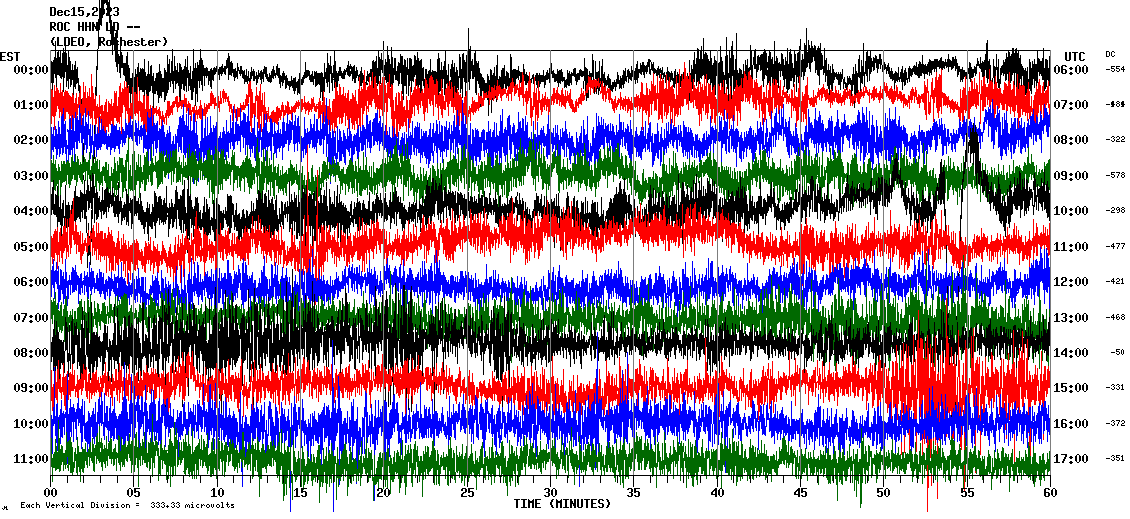Select the 00:00 EST row label
The width and height of the screenshot is (1130, 519).
(30, 69)
